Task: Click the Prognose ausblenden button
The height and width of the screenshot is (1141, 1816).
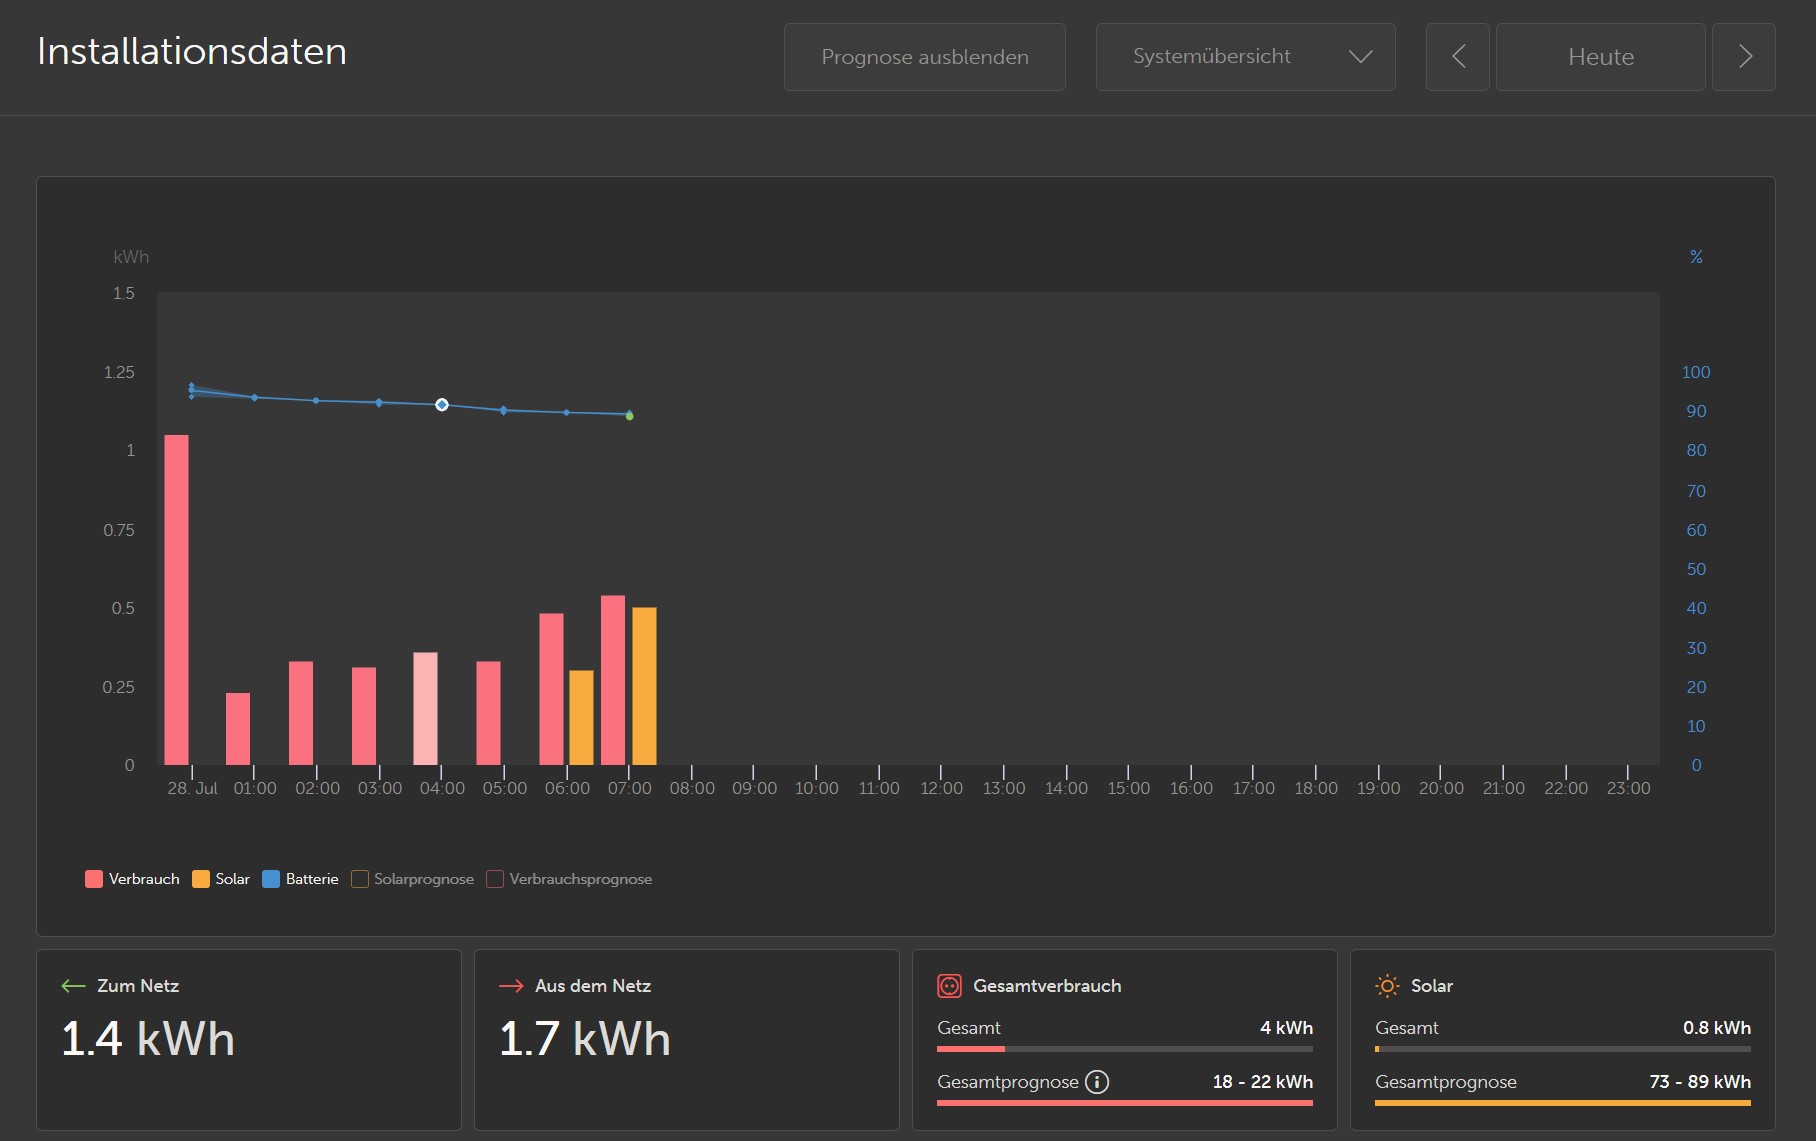Action: click(925, 57)
